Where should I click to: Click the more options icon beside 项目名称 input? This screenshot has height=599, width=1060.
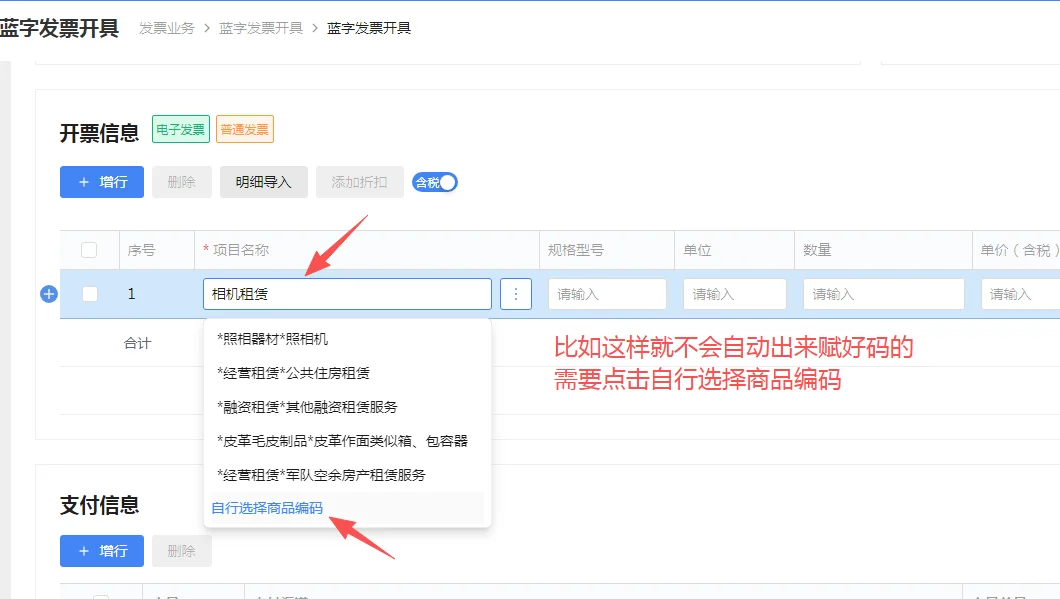coord(515,293)
